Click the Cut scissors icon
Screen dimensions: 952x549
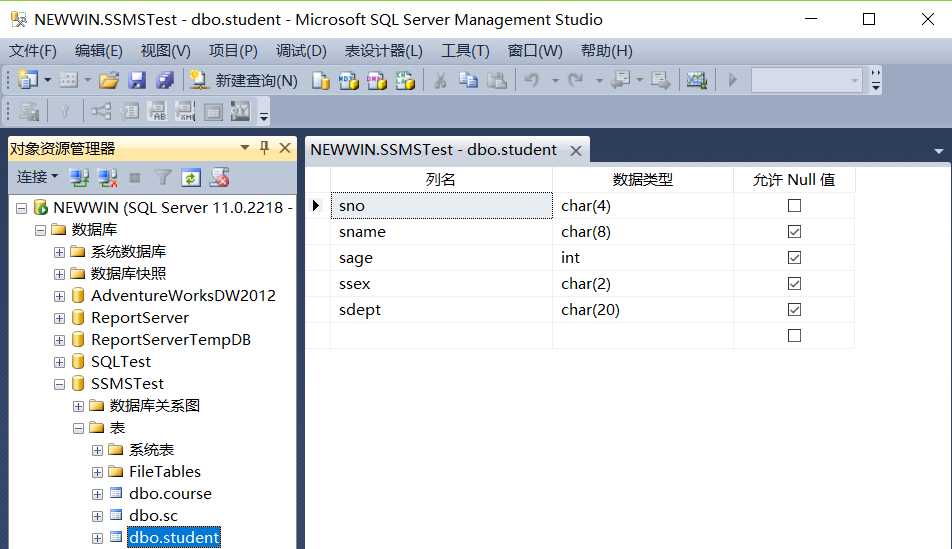[440, 80]
